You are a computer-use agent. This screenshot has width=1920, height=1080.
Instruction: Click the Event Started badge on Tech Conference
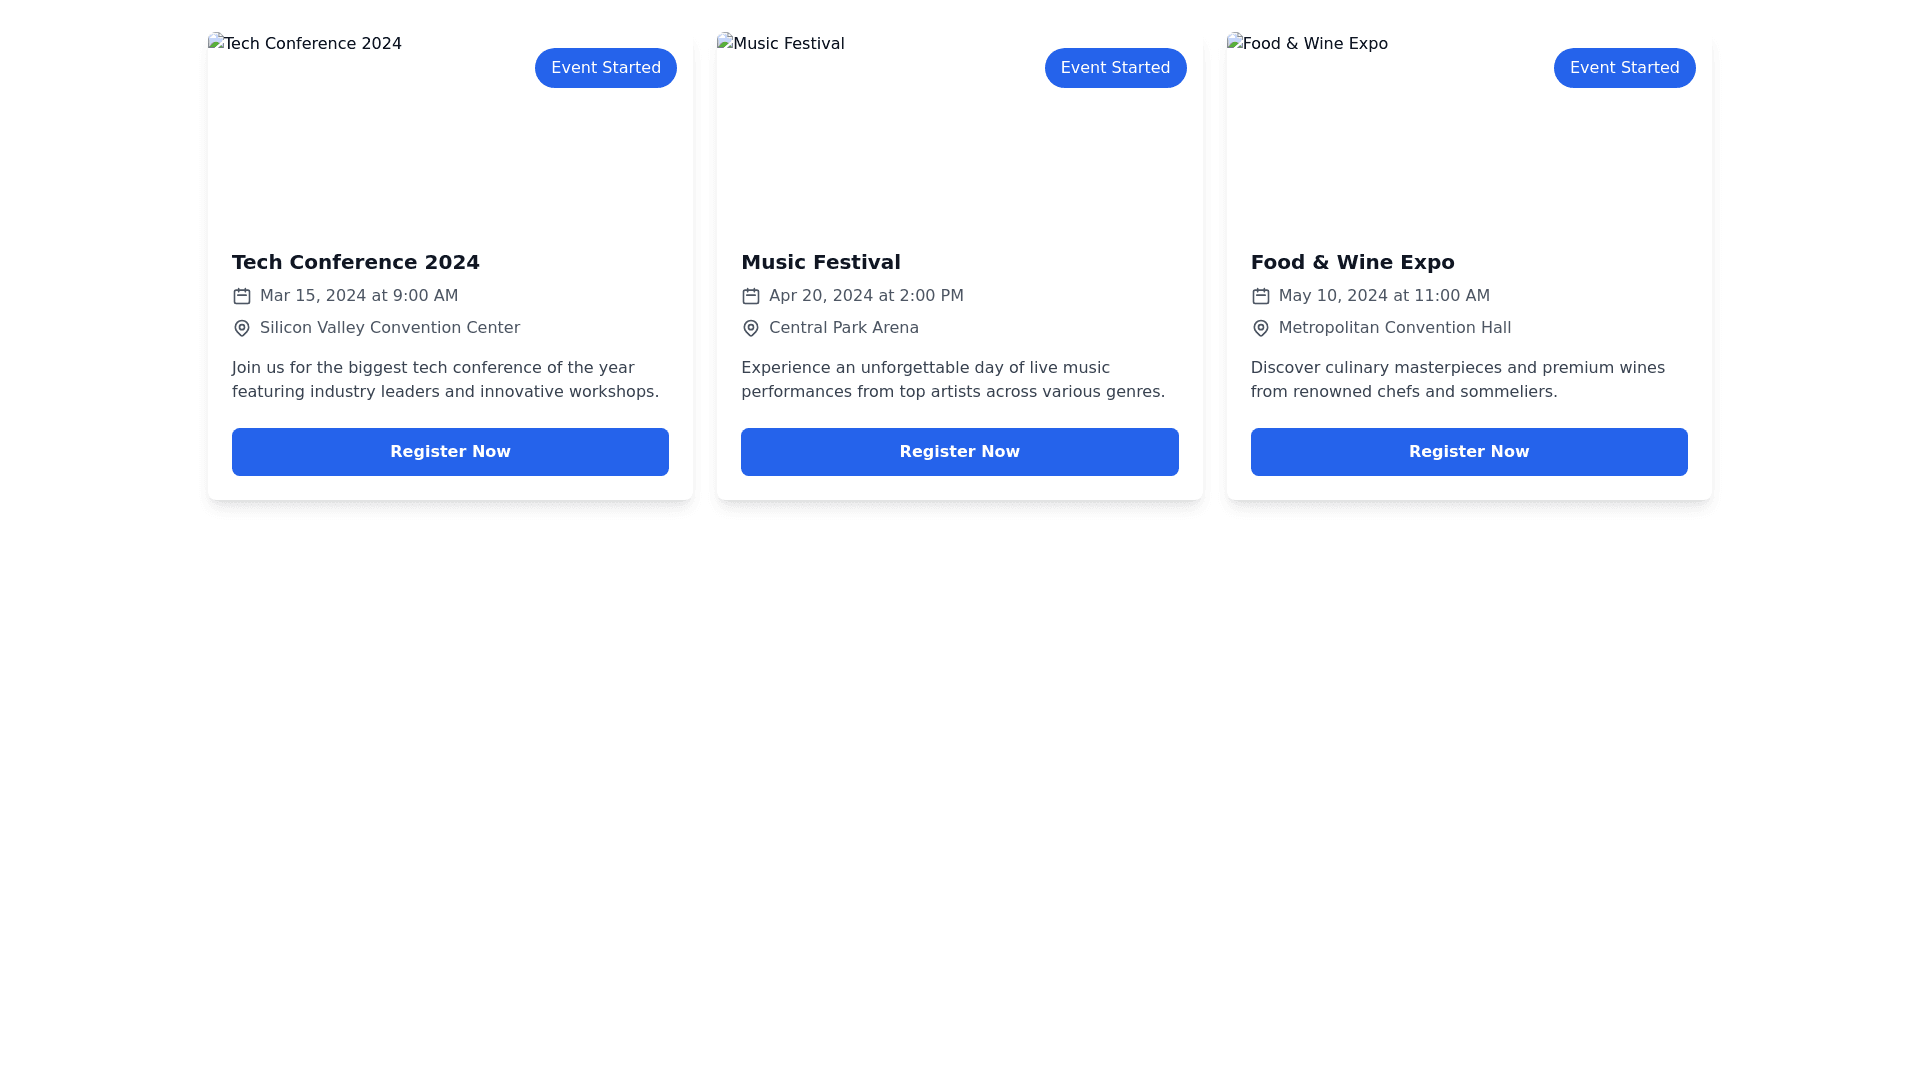(605, 68)
